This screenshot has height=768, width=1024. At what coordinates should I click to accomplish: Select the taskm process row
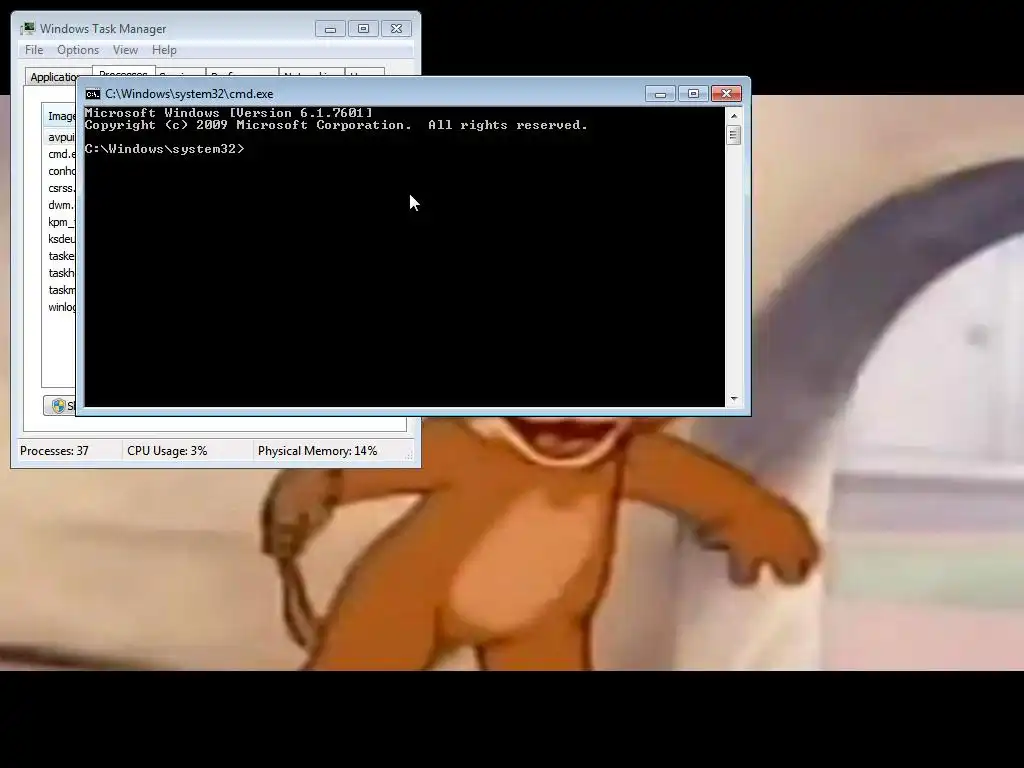pos(59,290)
